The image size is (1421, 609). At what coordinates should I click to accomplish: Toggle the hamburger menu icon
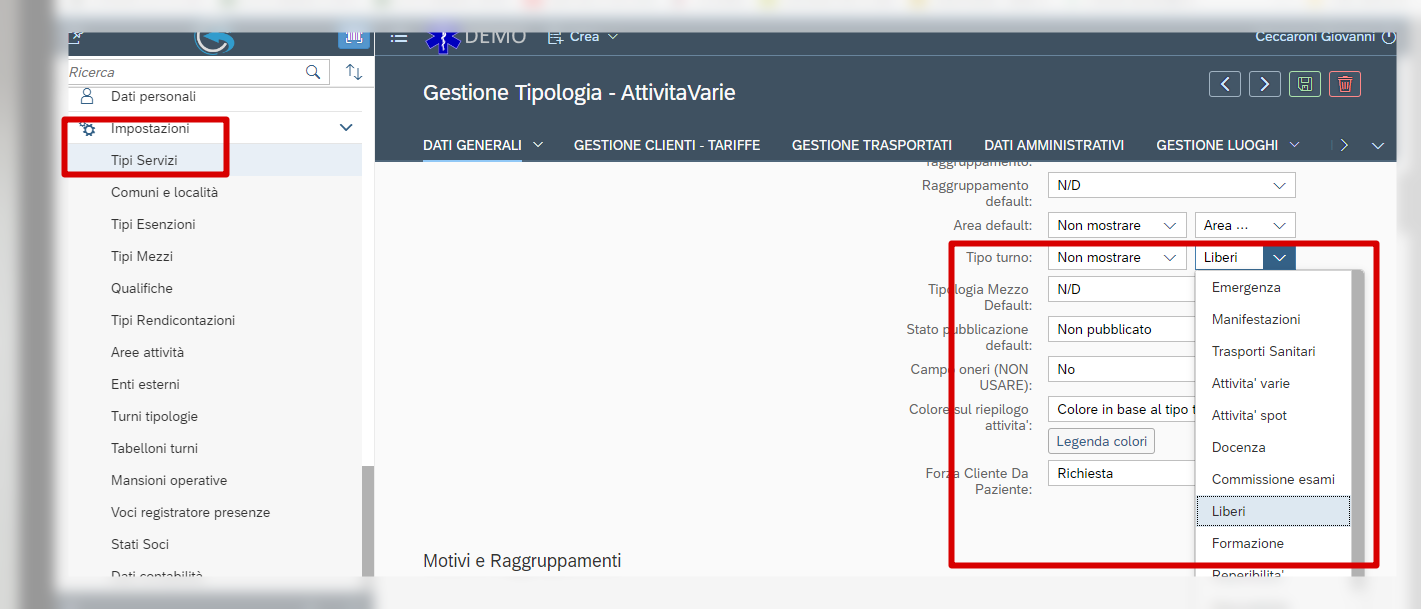(x=399, y=37)
